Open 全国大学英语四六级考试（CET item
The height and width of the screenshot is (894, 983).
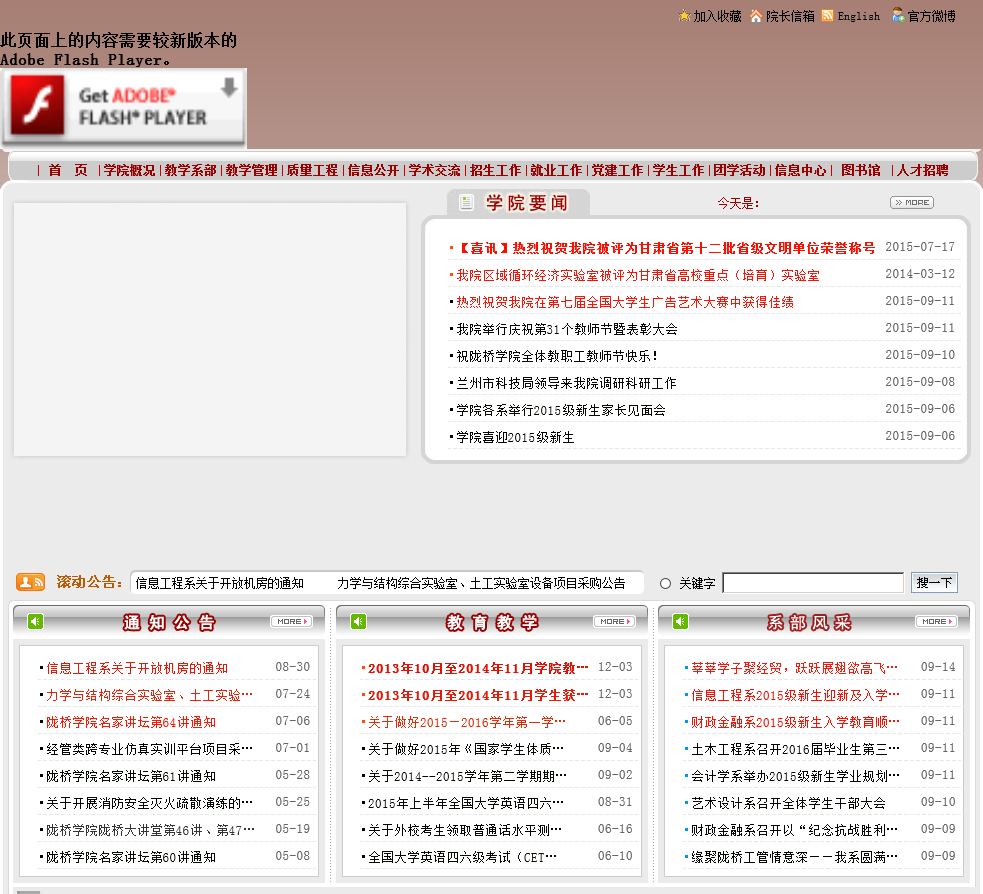pos(462,857)
